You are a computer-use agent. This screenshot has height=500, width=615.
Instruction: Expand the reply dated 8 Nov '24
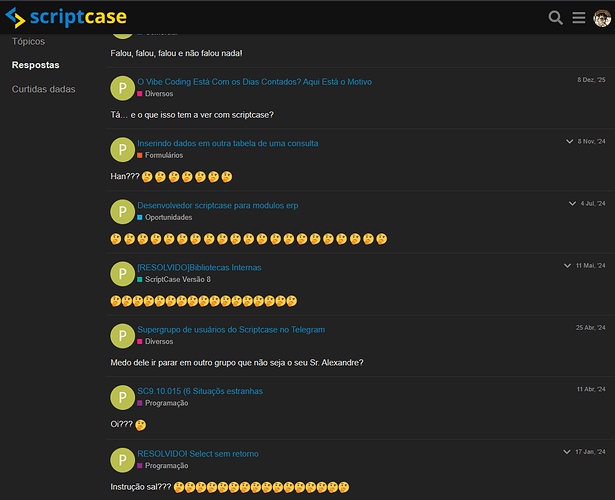[569, 142]
